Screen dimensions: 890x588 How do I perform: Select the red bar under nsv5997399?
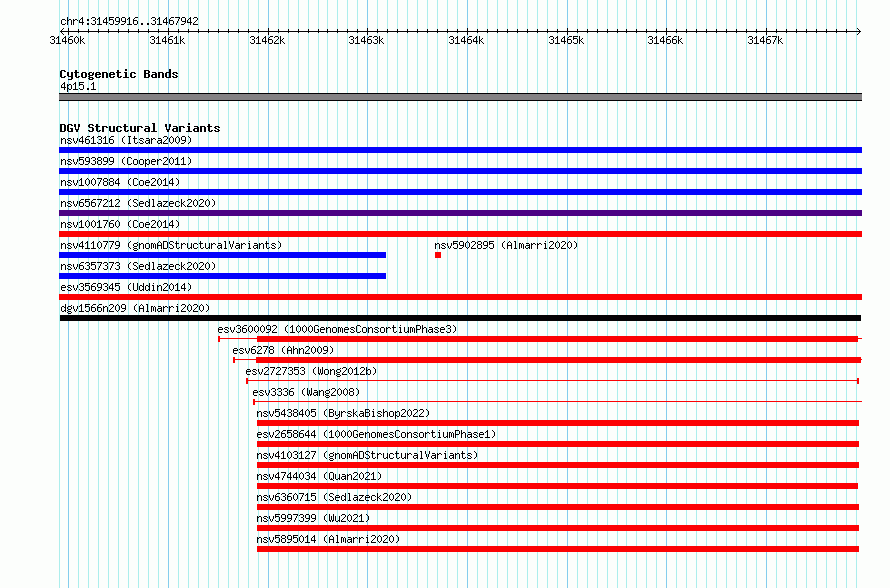(558, 528)
